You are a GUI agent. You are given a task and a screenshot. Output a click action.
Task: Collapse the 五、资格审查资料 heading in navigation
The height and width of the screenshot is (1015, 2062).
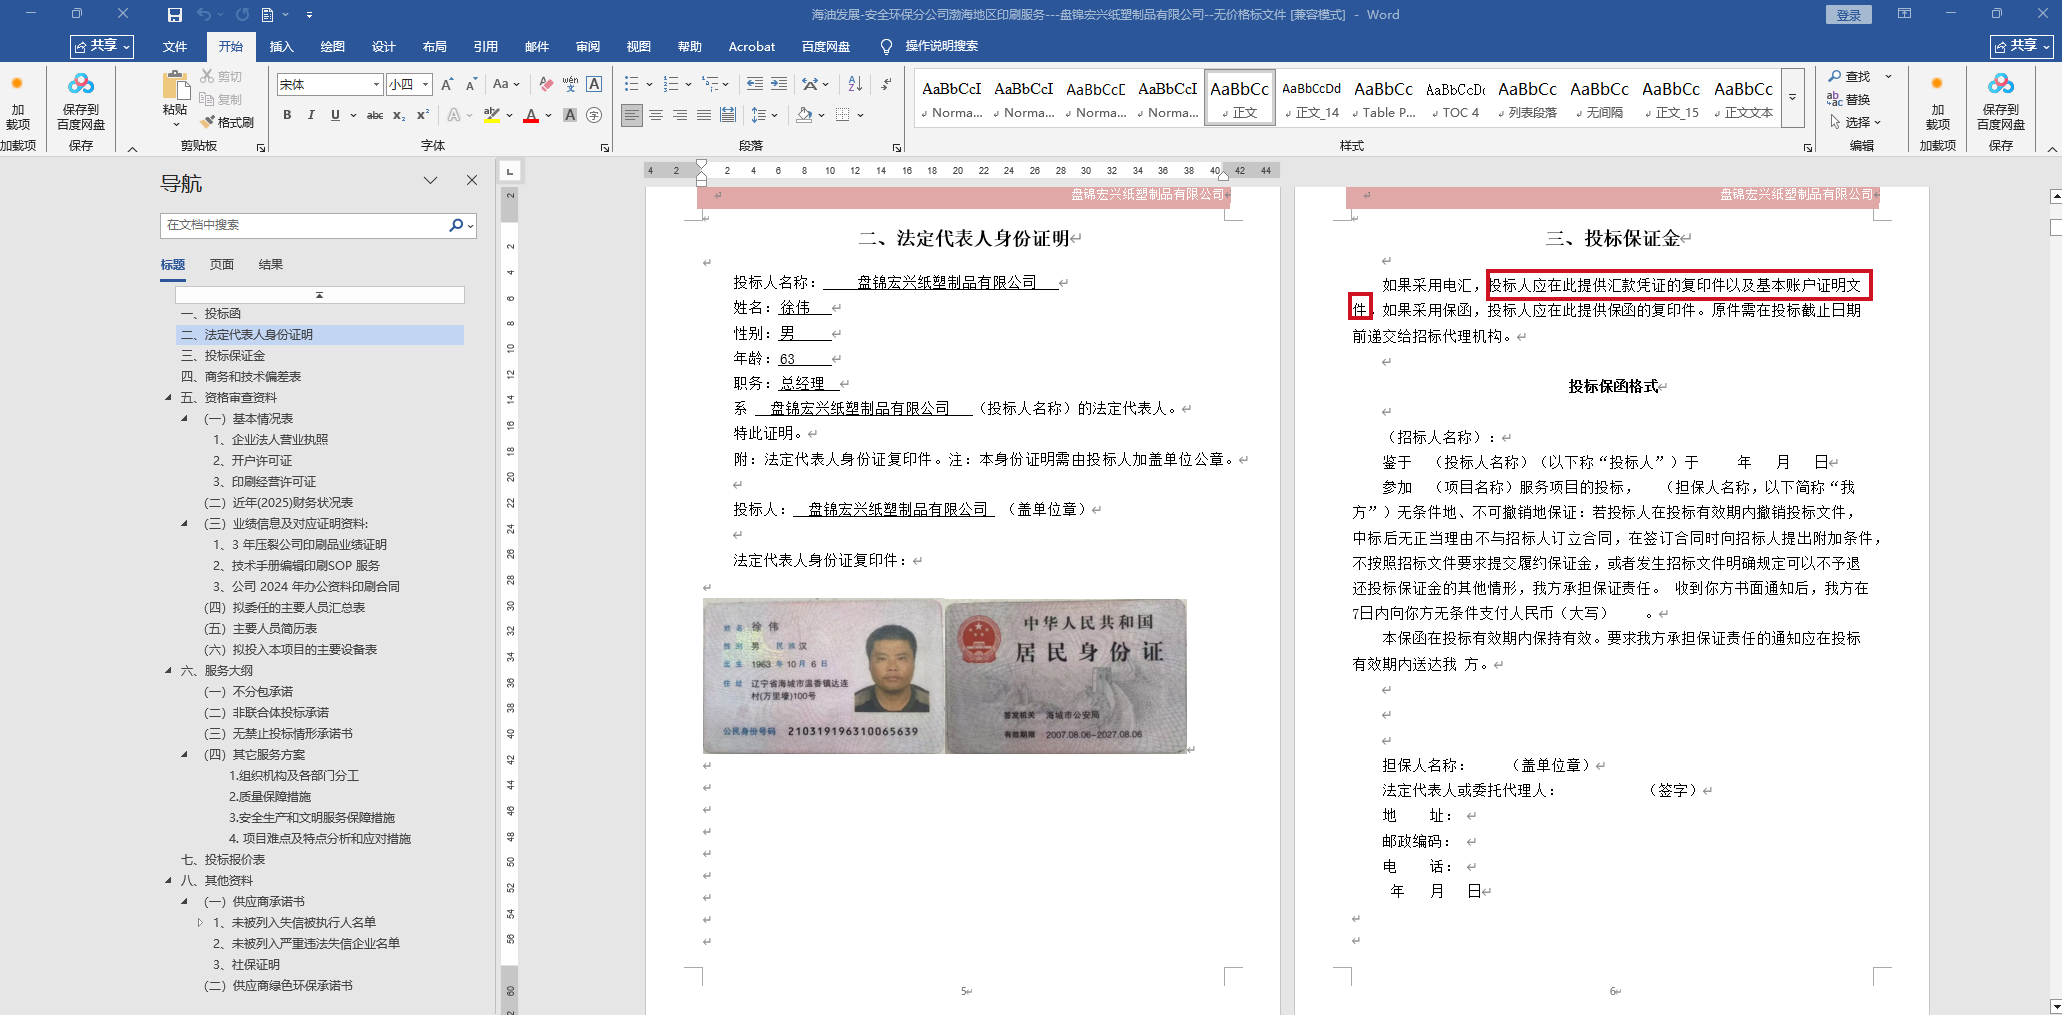click(169, 398)
